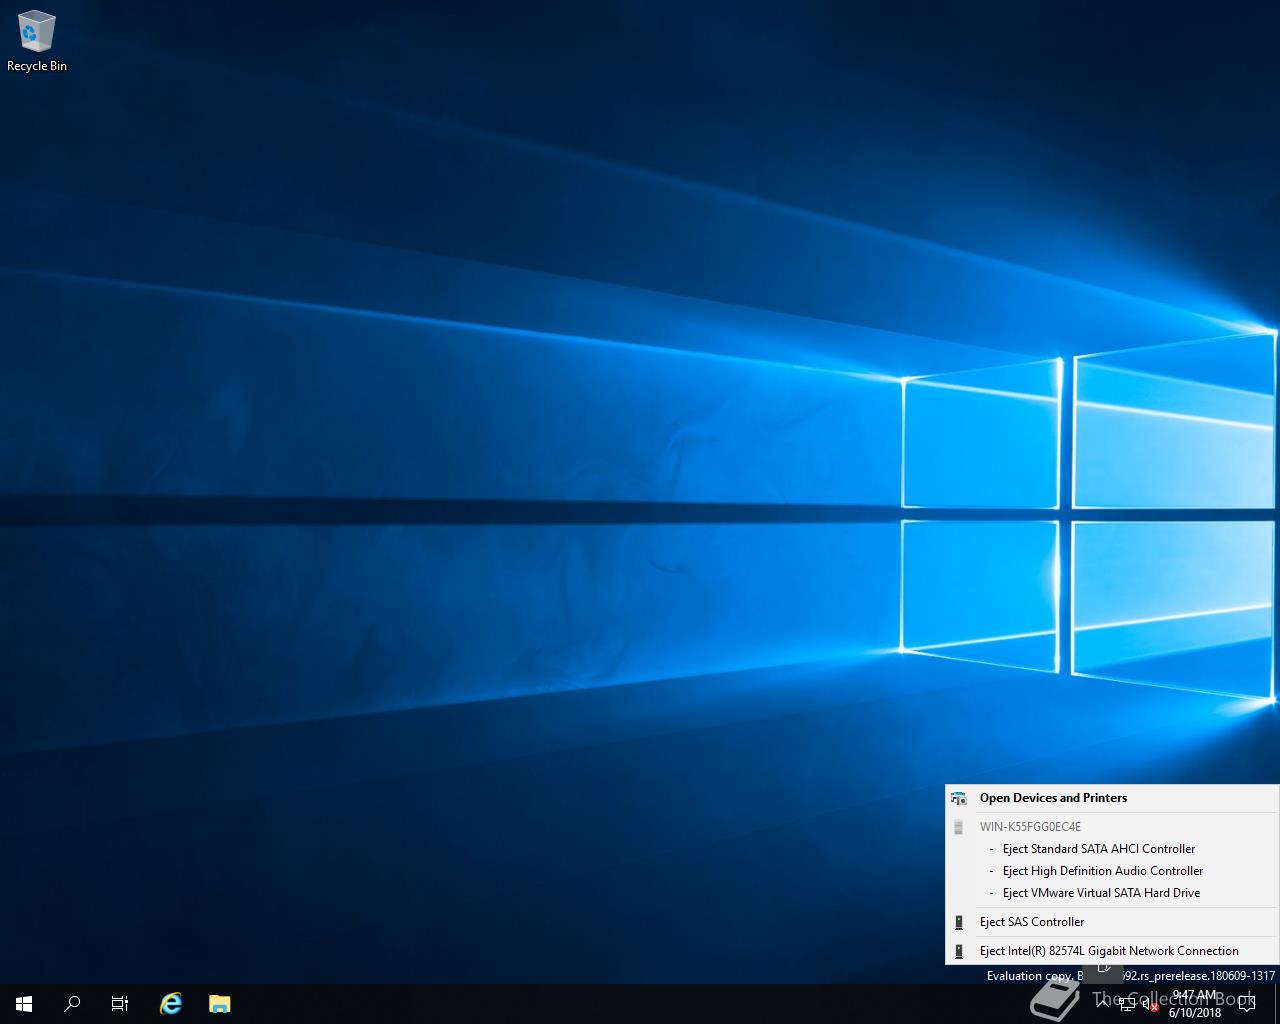Image resolution: width=1280 pixels, height=1024 pixels.
Task: Open muted volume tray icon
Action: click(1150, 1004)
